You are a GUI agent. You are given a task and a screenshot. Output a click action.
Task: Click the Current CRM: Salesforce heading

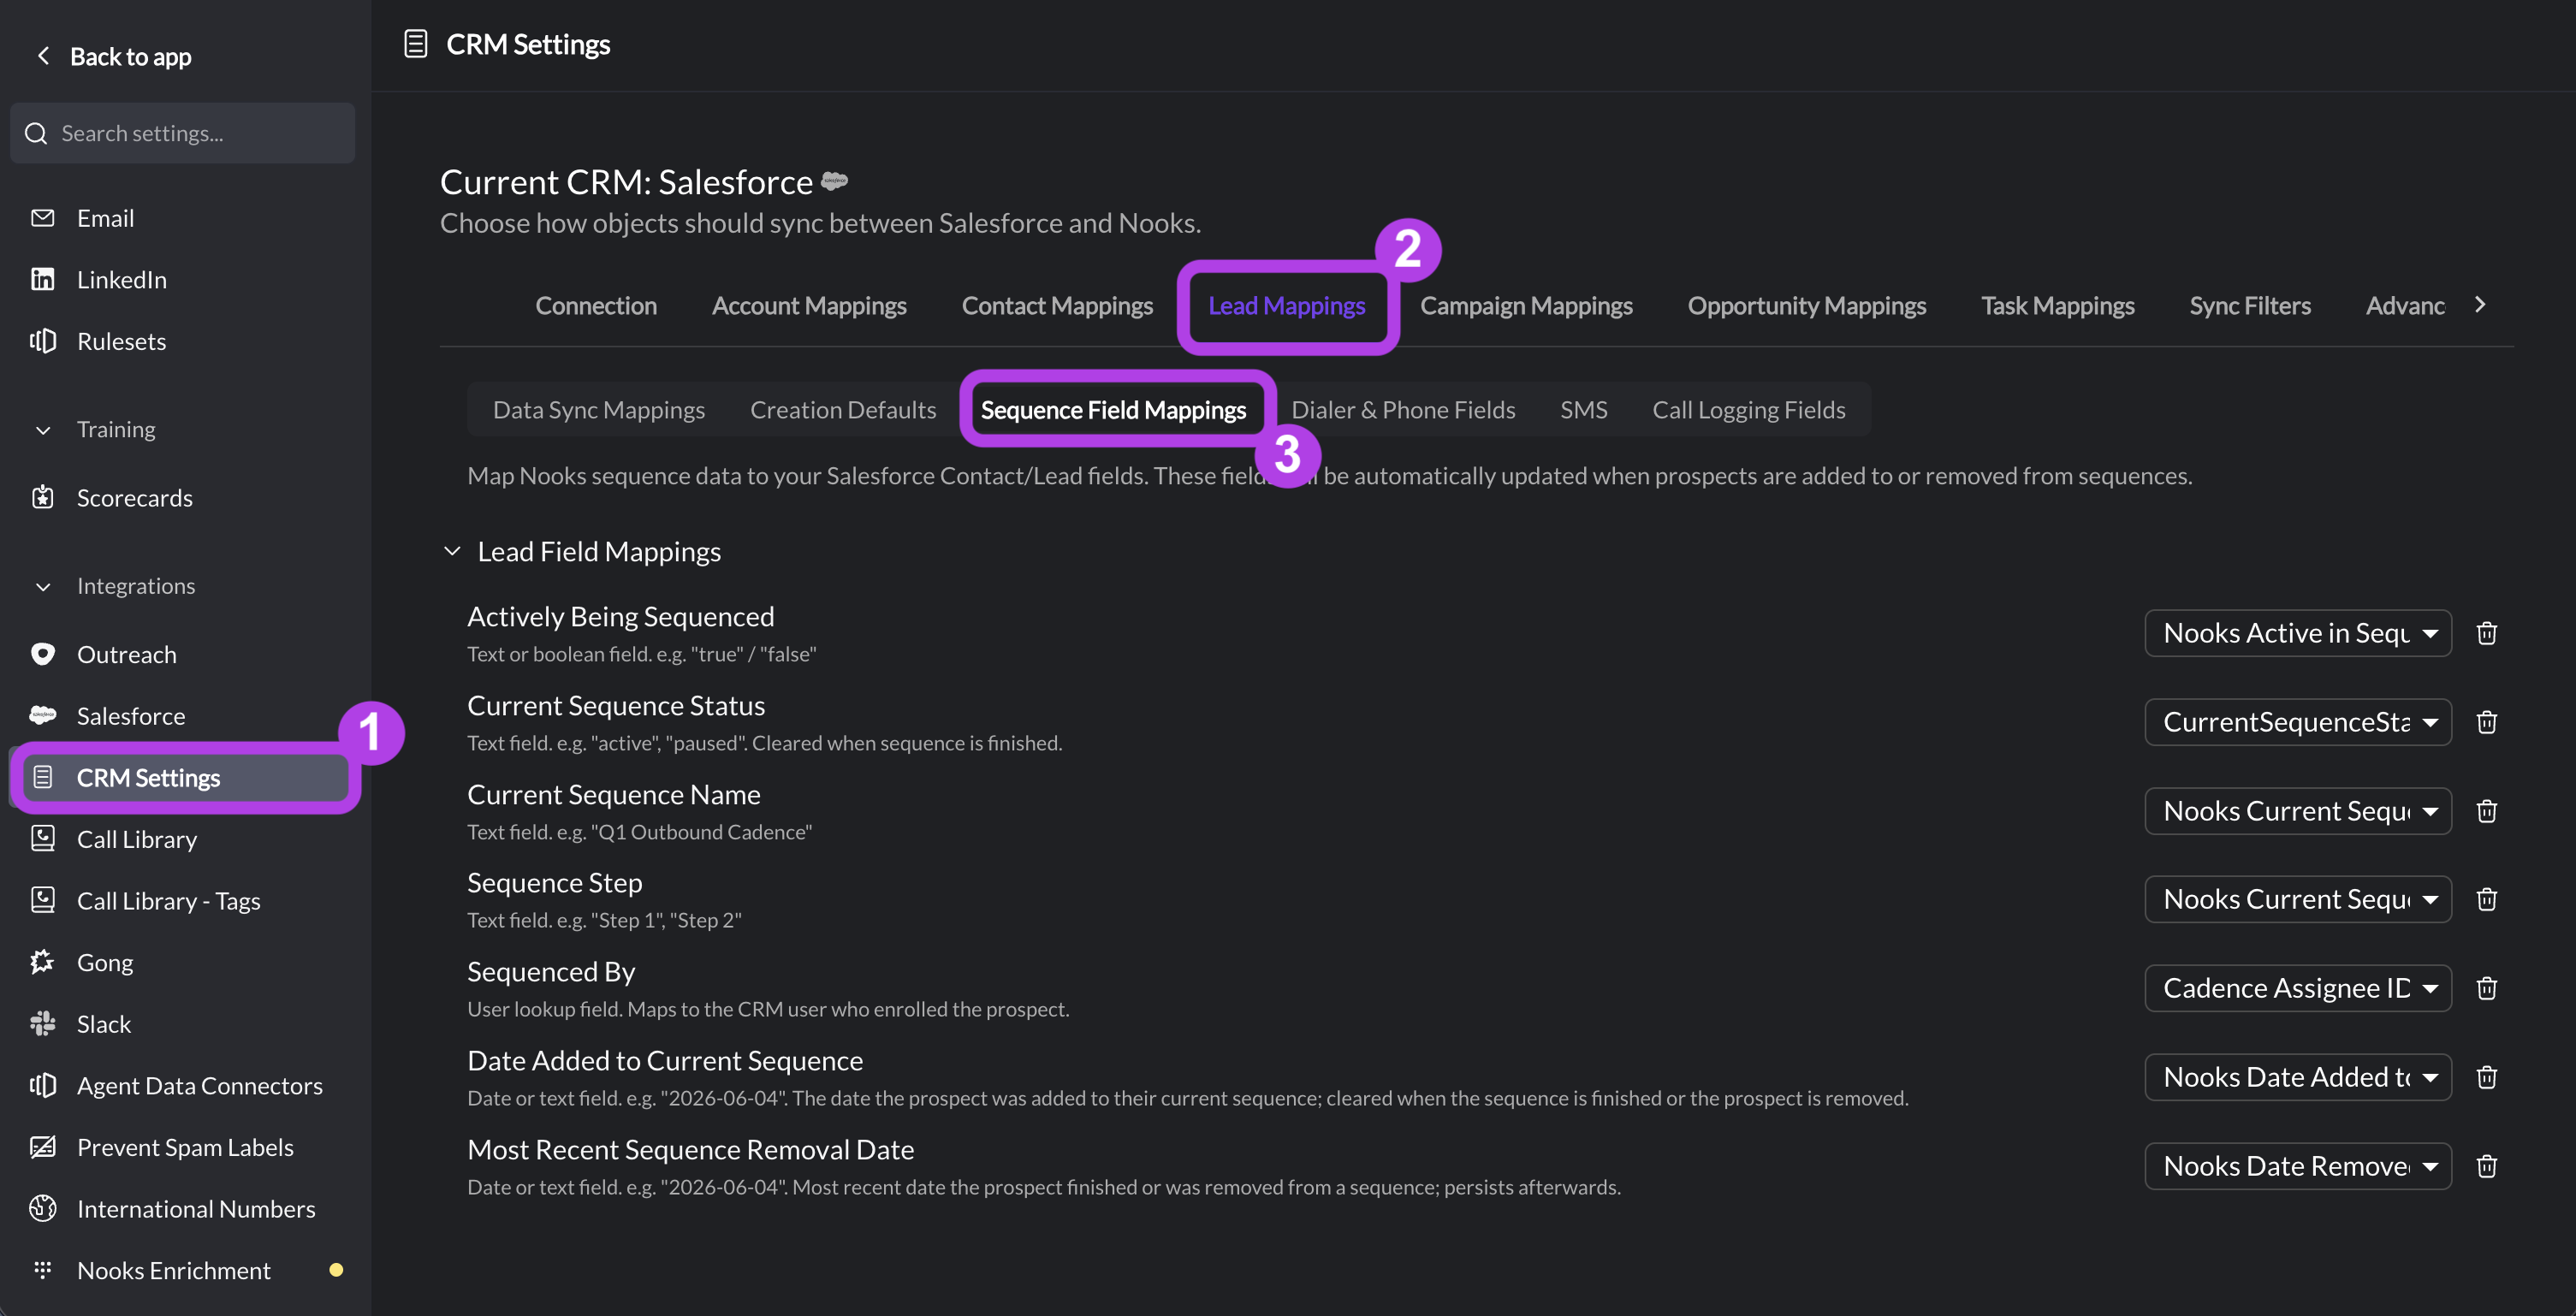[x=626, y=181]
